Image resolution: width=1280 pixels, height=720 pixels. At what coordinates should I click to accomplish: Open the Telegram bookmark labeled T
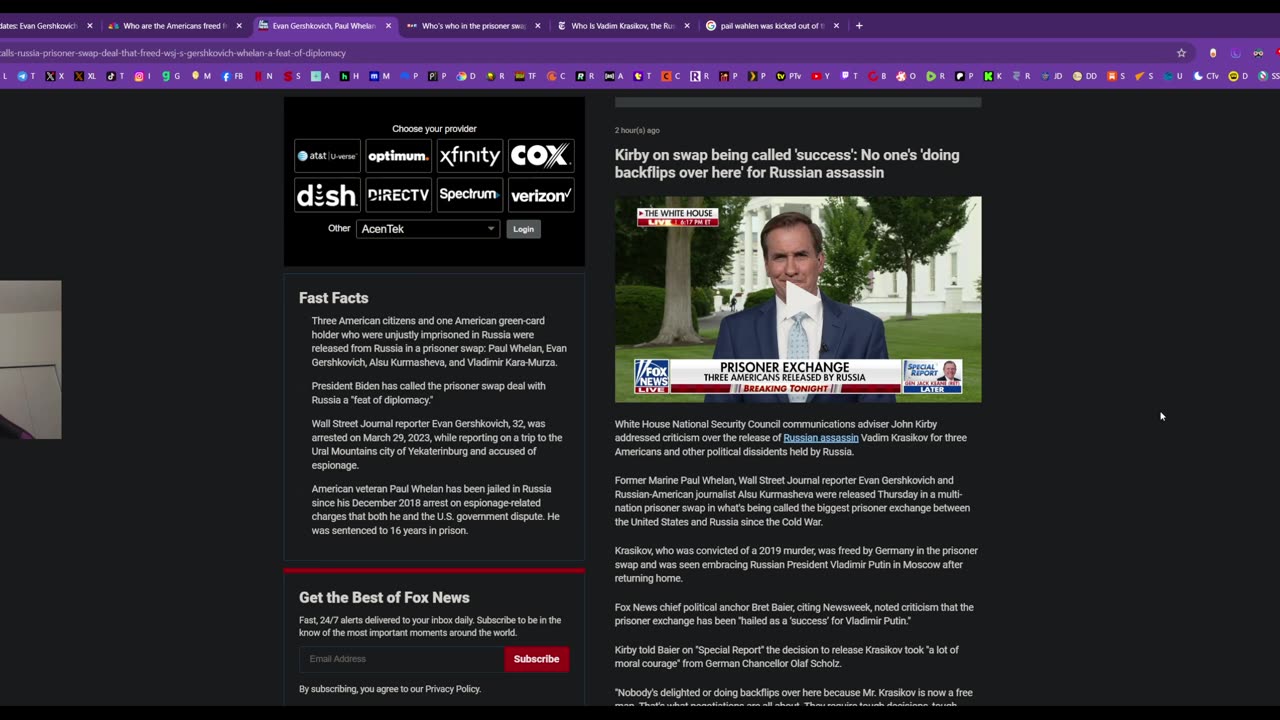click(27, 76)
